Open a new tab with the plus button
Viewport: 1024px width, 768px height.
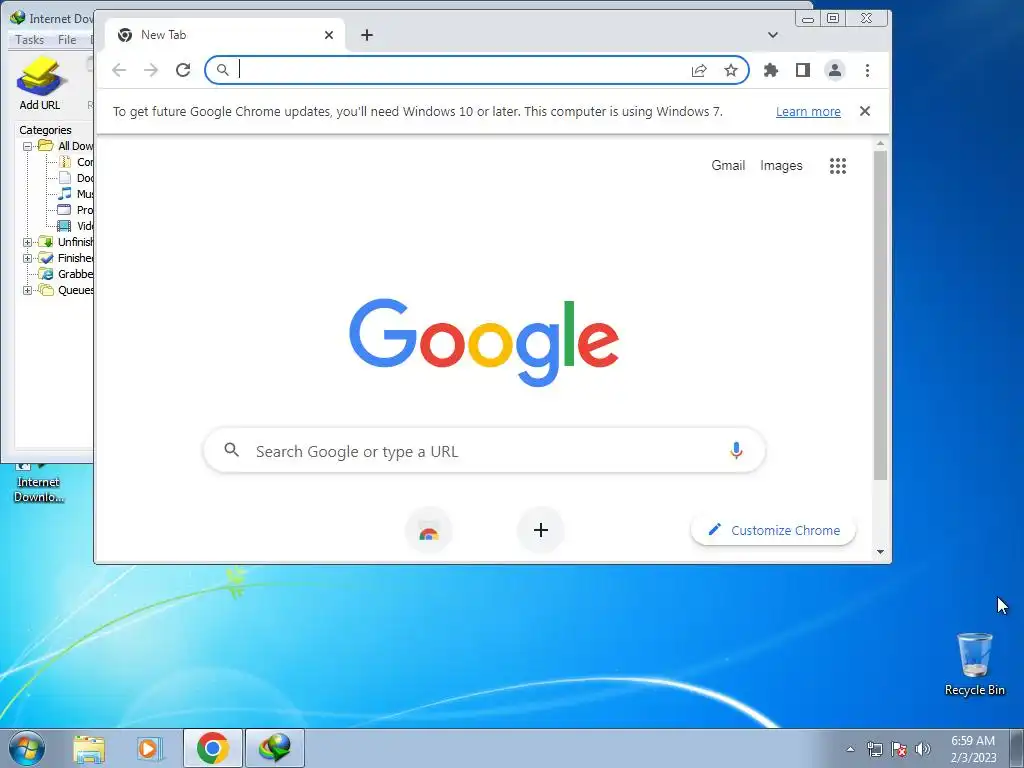coord(367,35)
